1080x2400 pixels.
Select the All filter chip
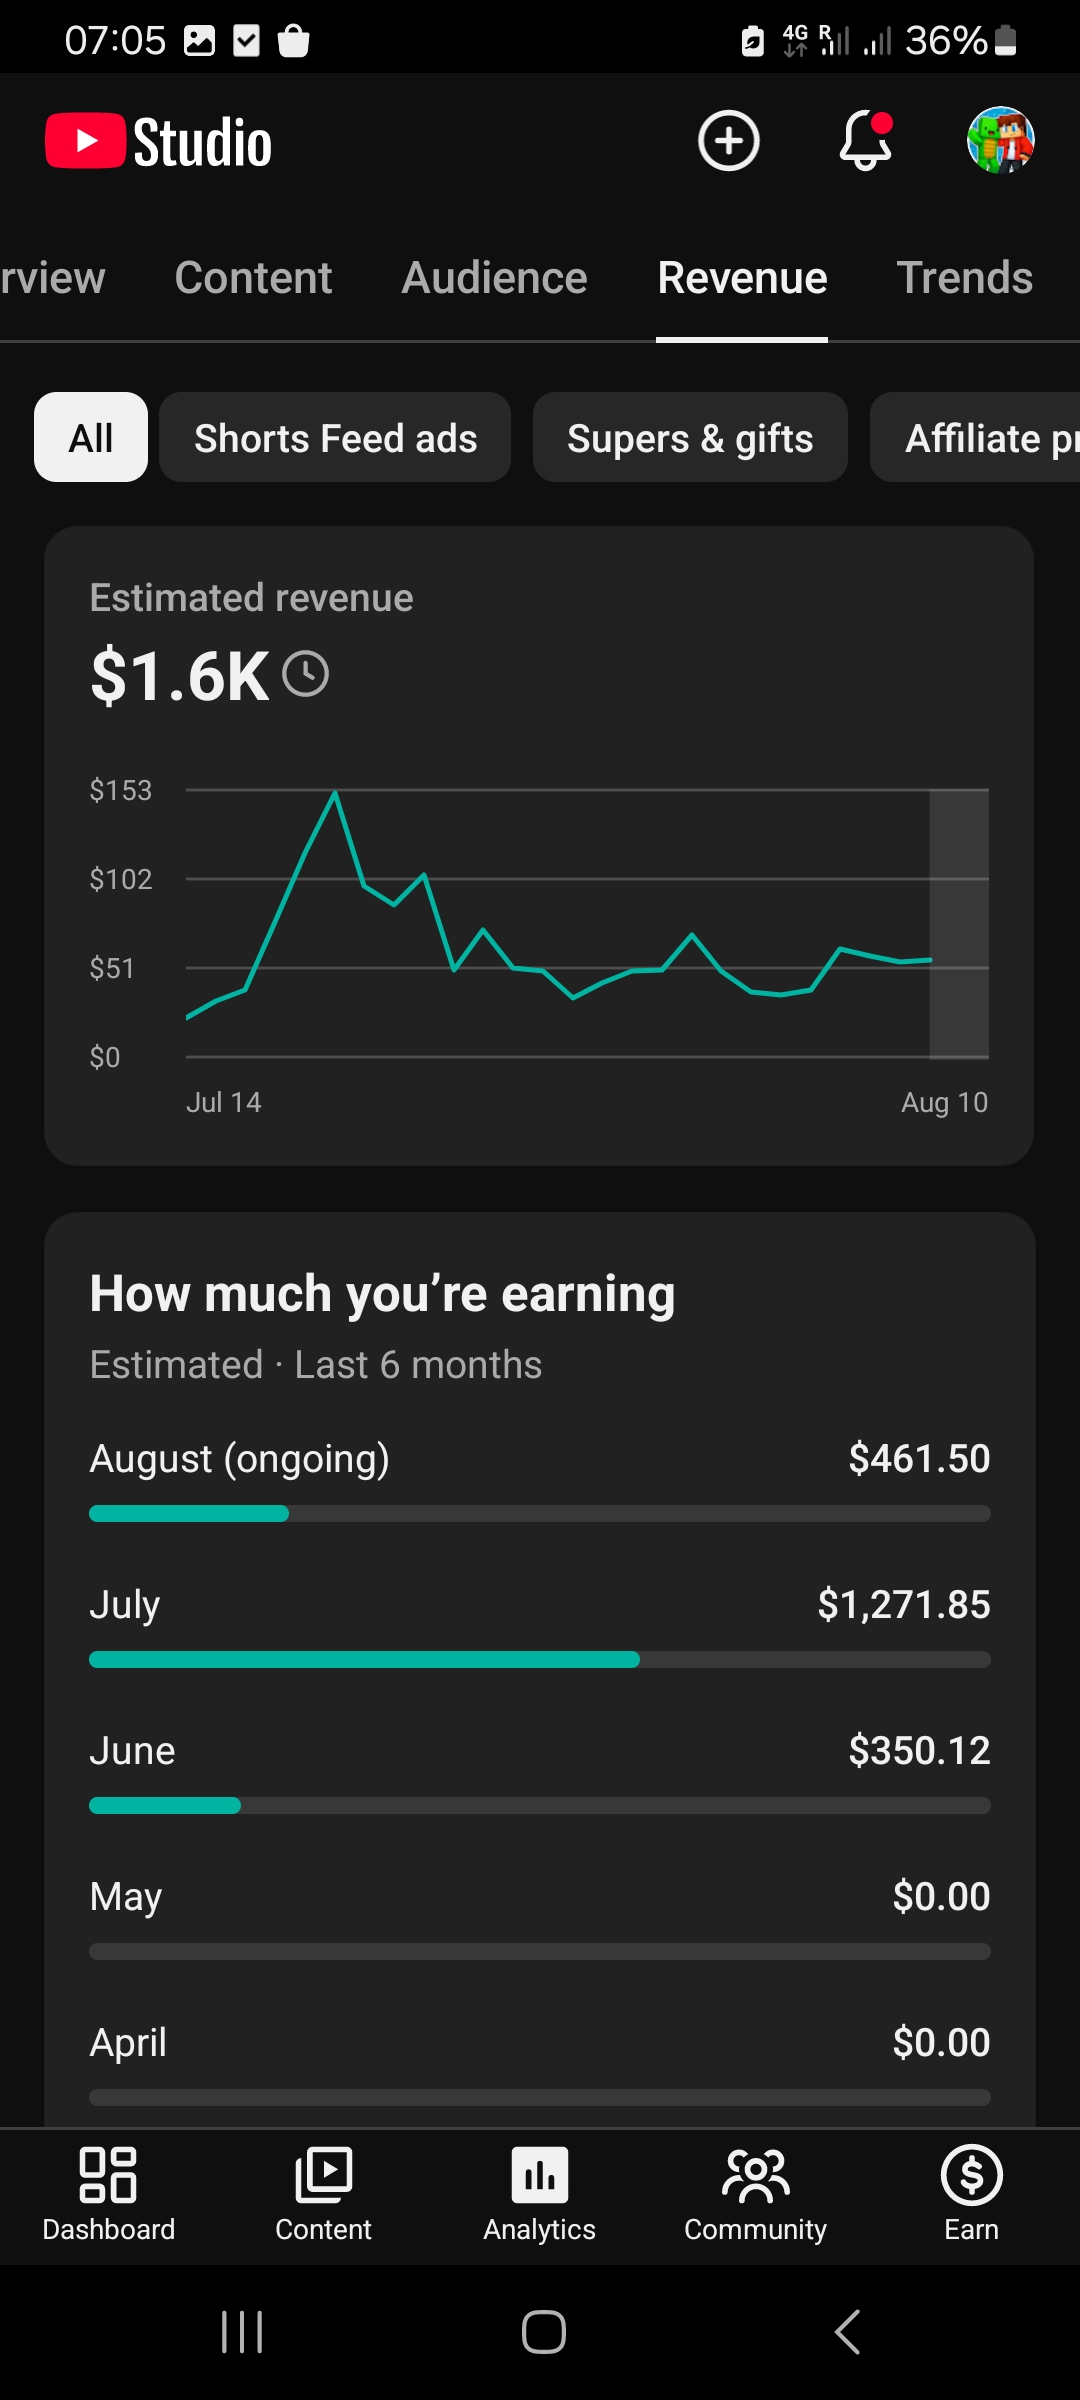pos(91,437)
